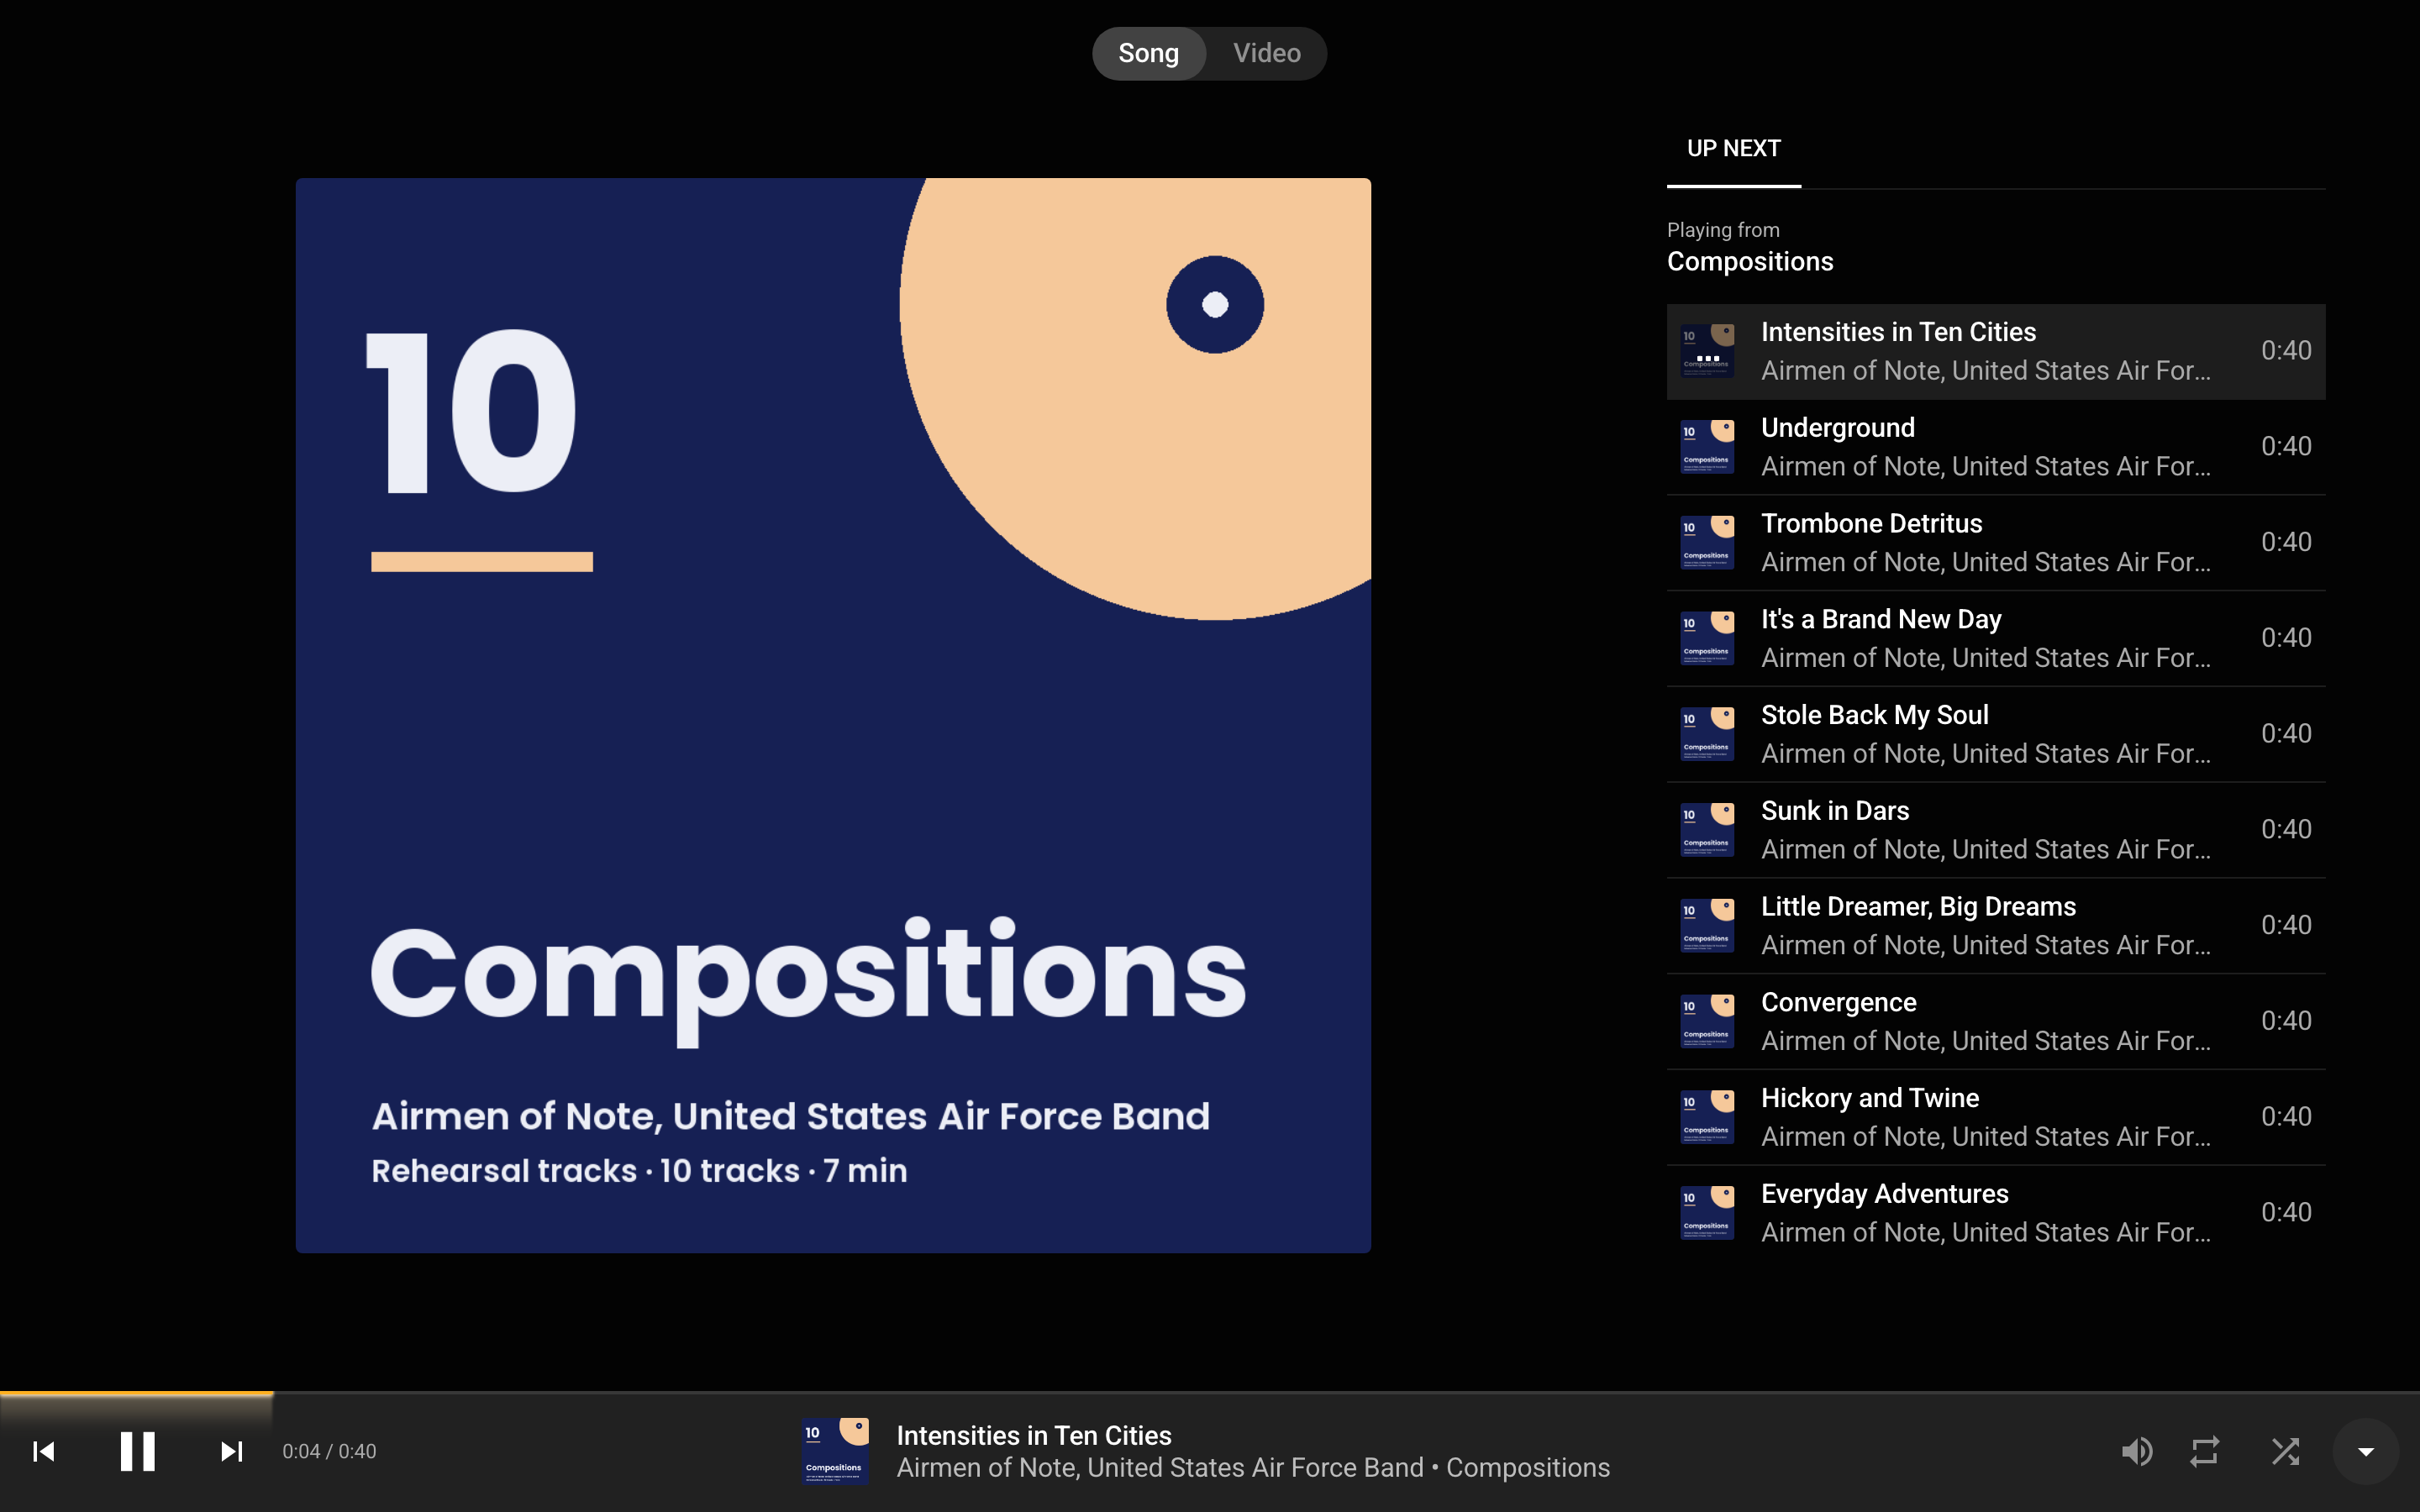The image size is (2420, 1512).
Task: Click the 0:40 duration of Trombone Detritus
Action: click(x=2286, y=542)
